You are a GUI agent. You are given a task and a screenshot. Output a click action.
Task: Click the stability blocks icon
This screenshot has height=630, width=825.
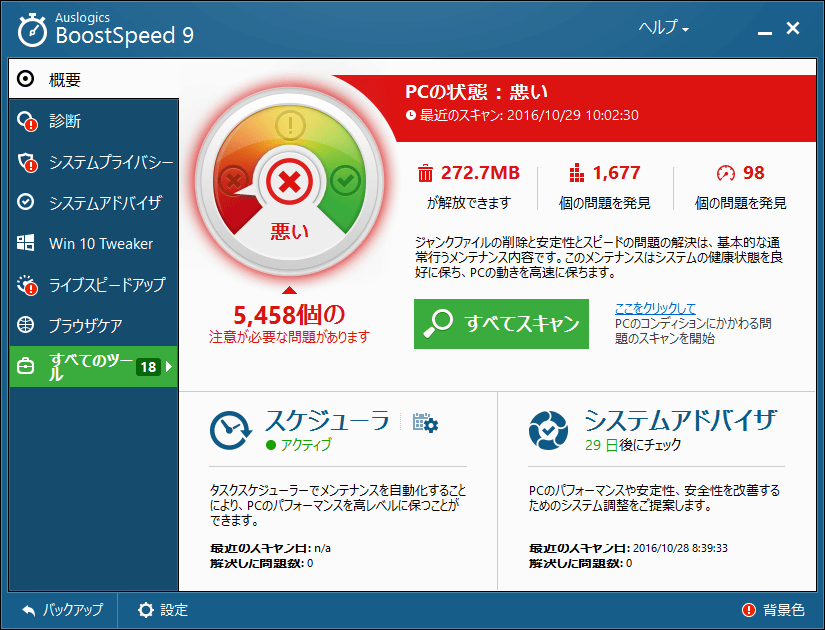[x=577, y=173]
